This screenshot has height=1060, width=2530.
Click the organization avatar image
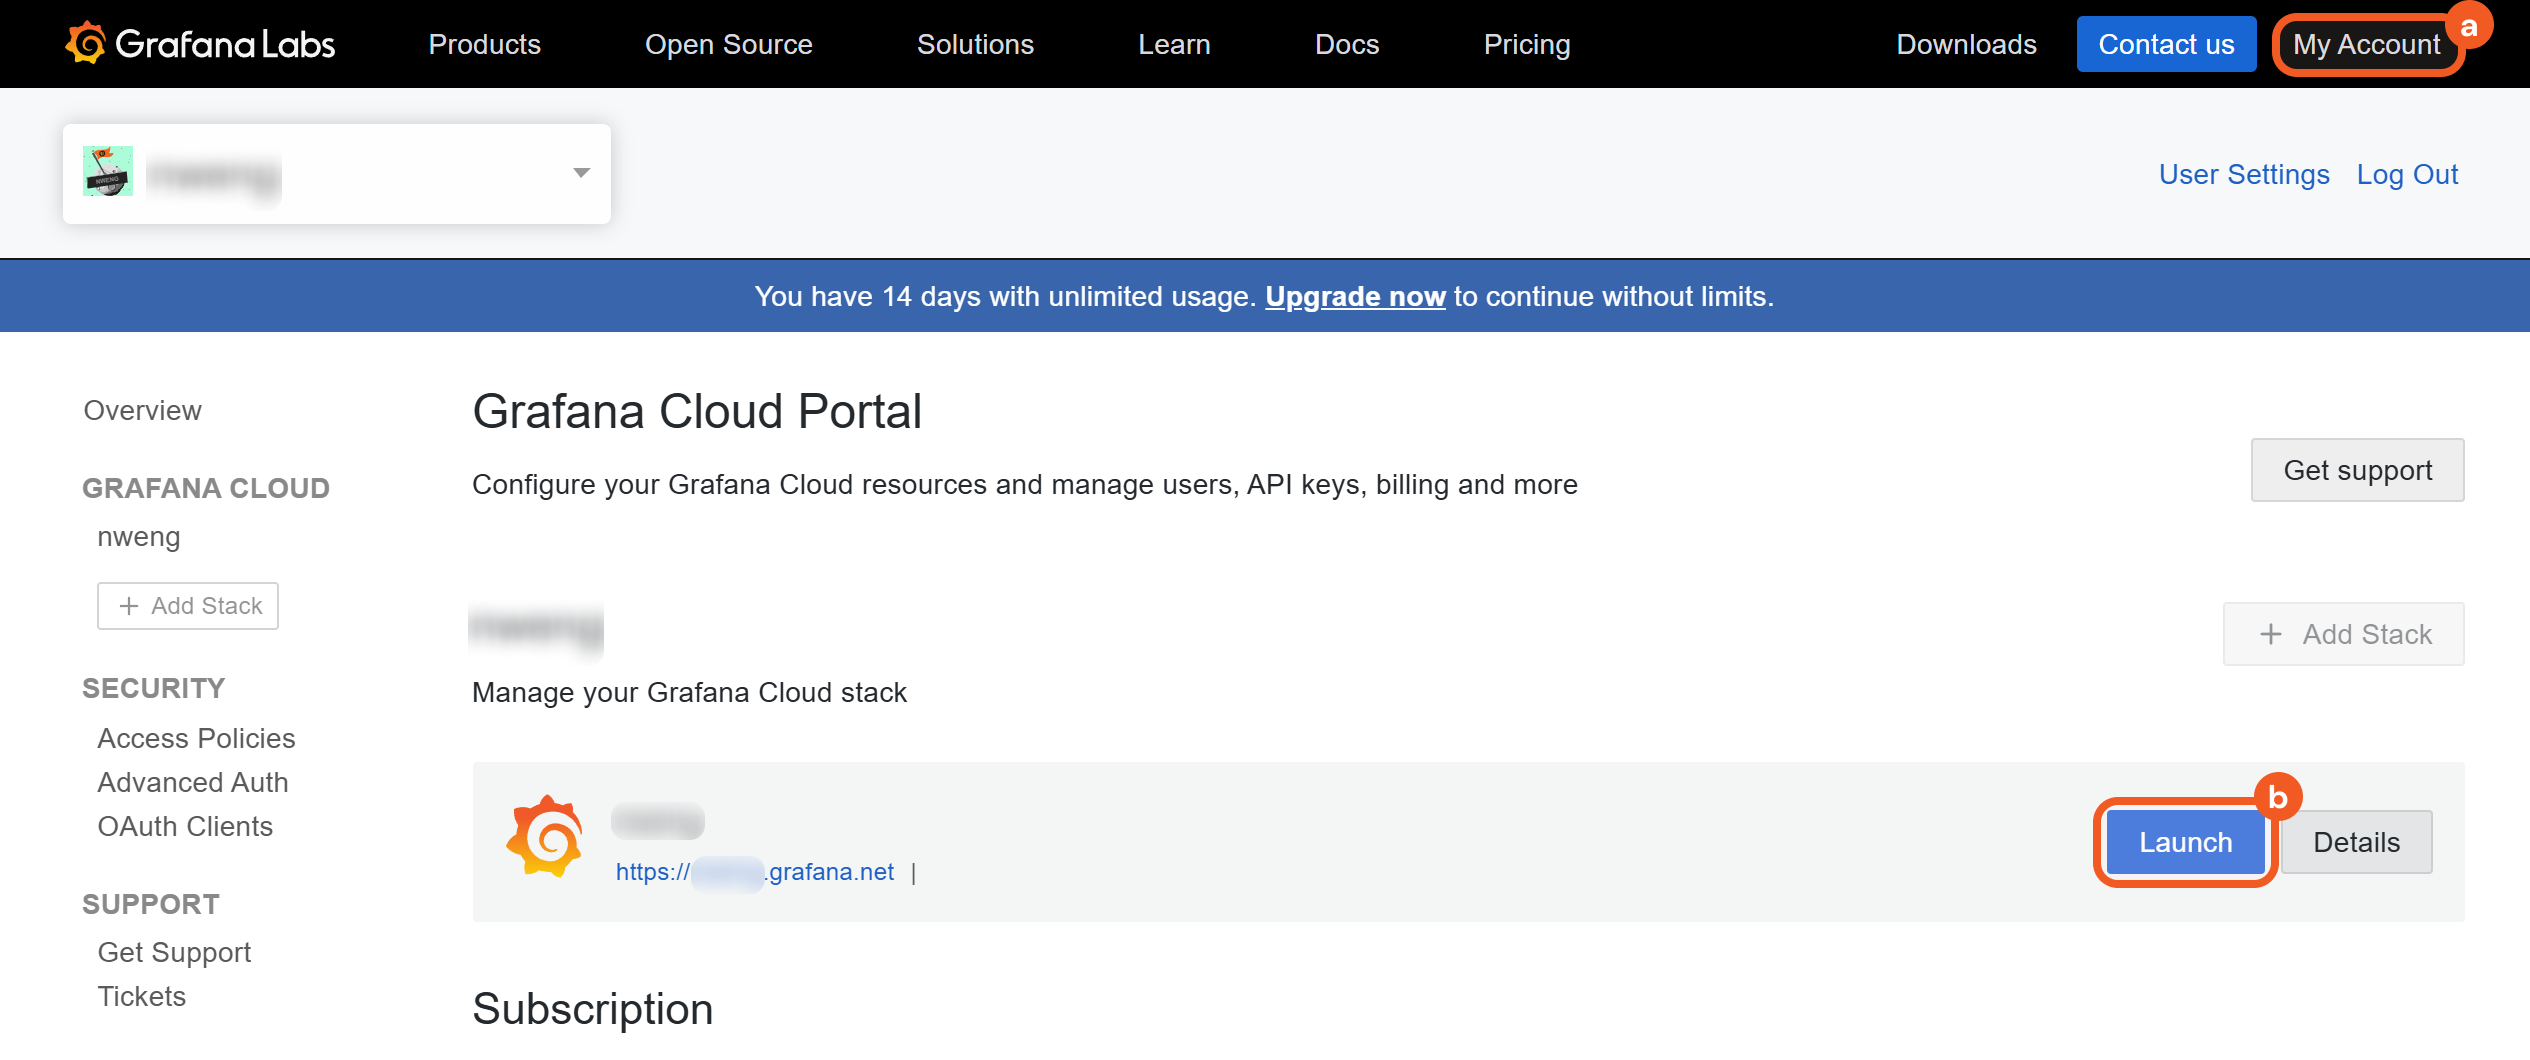click(x=108, y=172)
